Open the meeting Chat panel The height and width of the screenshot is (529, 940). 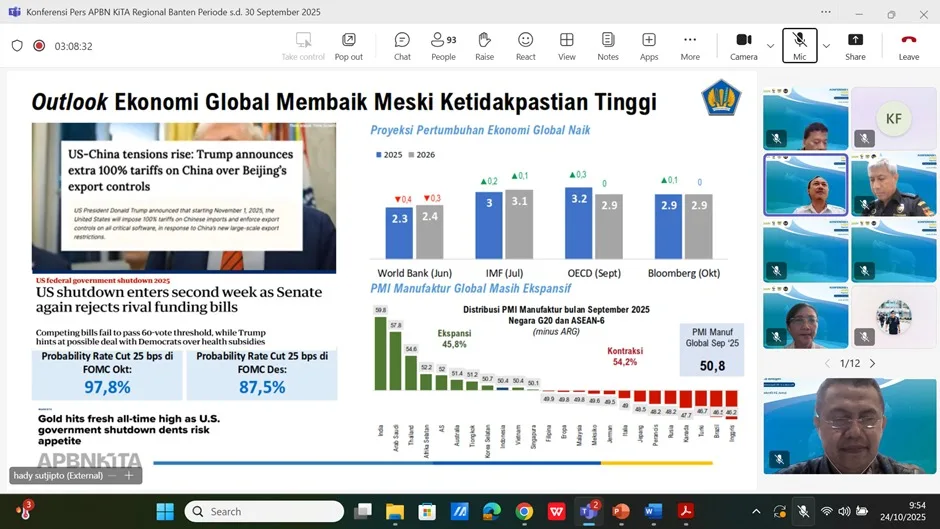(402, 45)
